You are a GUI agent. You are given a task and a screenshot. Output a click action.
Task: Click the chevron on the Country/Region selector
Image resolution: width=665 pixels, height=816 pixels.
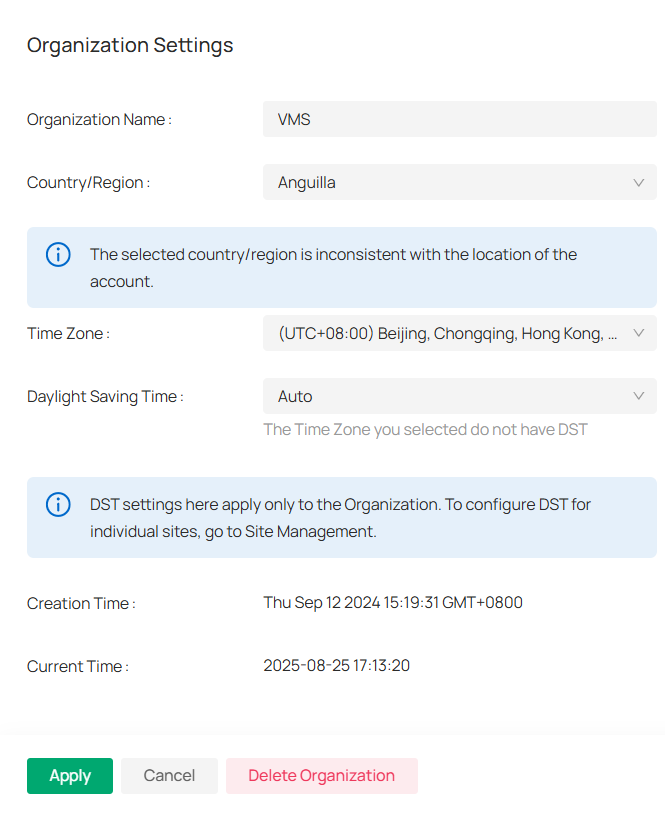(x=639, y=182)
